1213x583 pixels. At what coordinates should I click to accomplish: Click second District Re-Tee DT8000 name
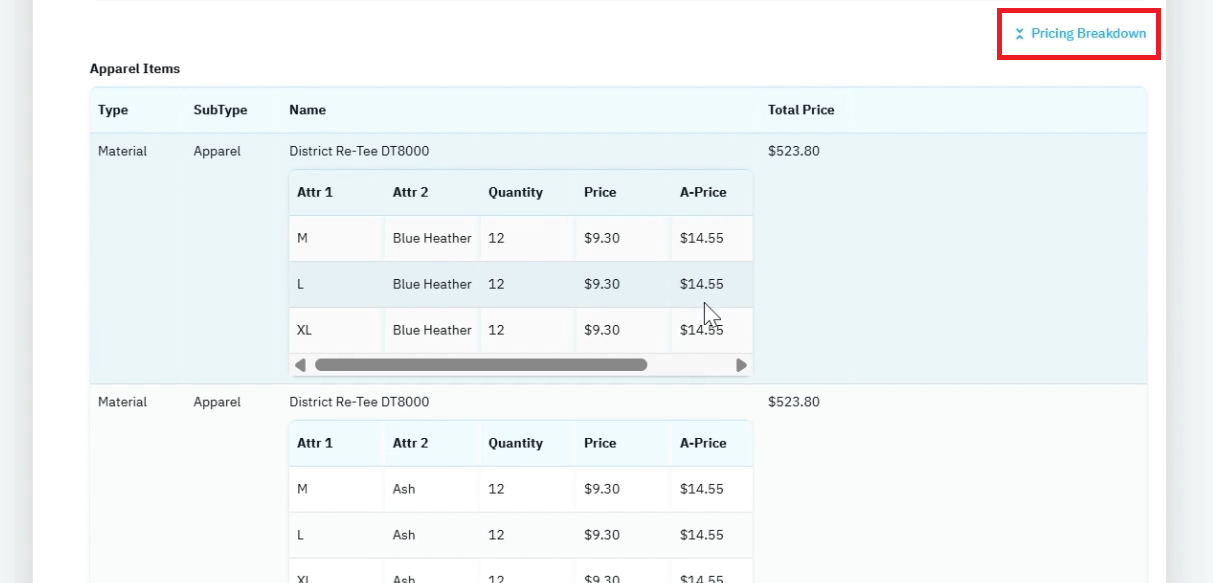(x=359, y=402)
